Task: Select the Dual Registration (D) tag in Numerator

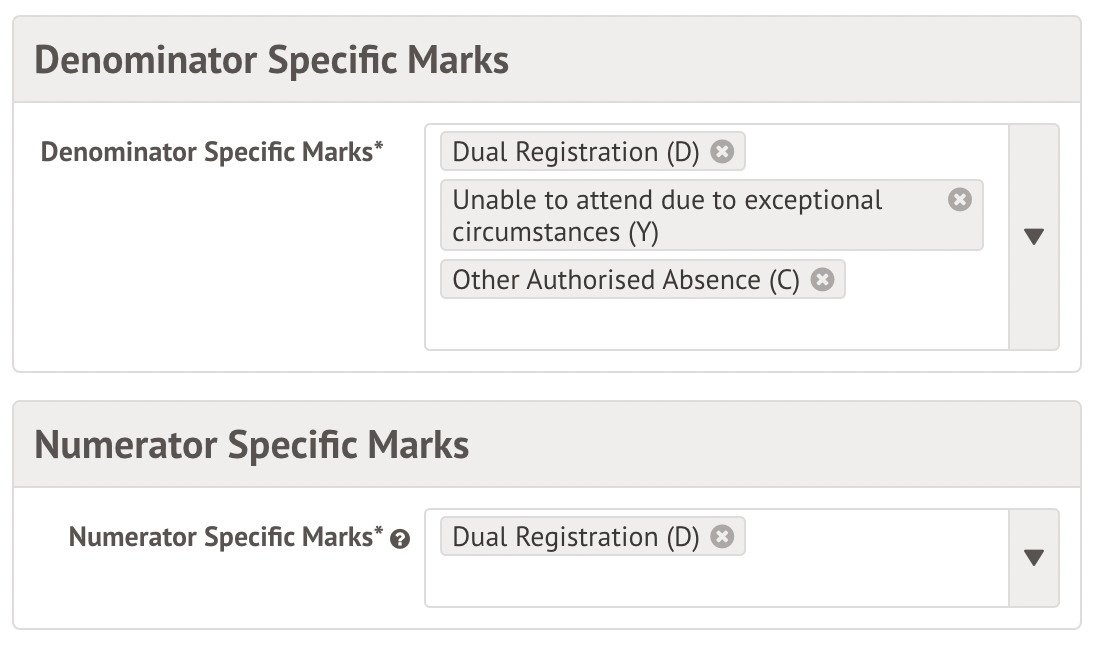Action: point(575,537)
